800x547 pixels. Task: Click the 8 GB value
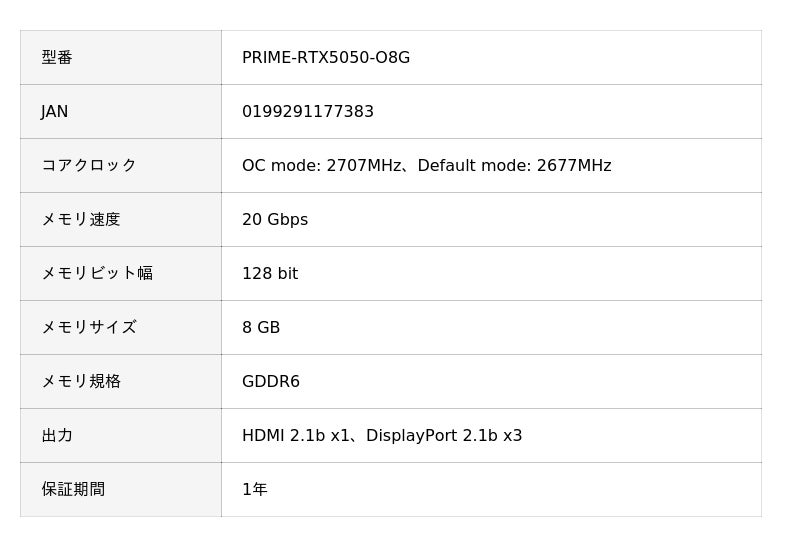click(261, 328)
